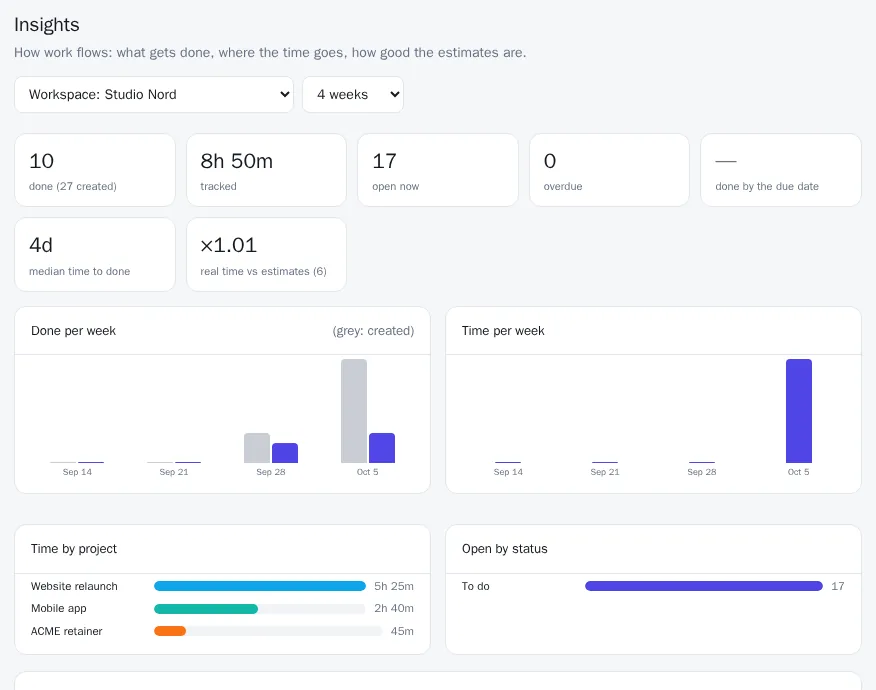Click the blue done bar for Sep 28
The image size is (876, 690).
click(285, 453)
